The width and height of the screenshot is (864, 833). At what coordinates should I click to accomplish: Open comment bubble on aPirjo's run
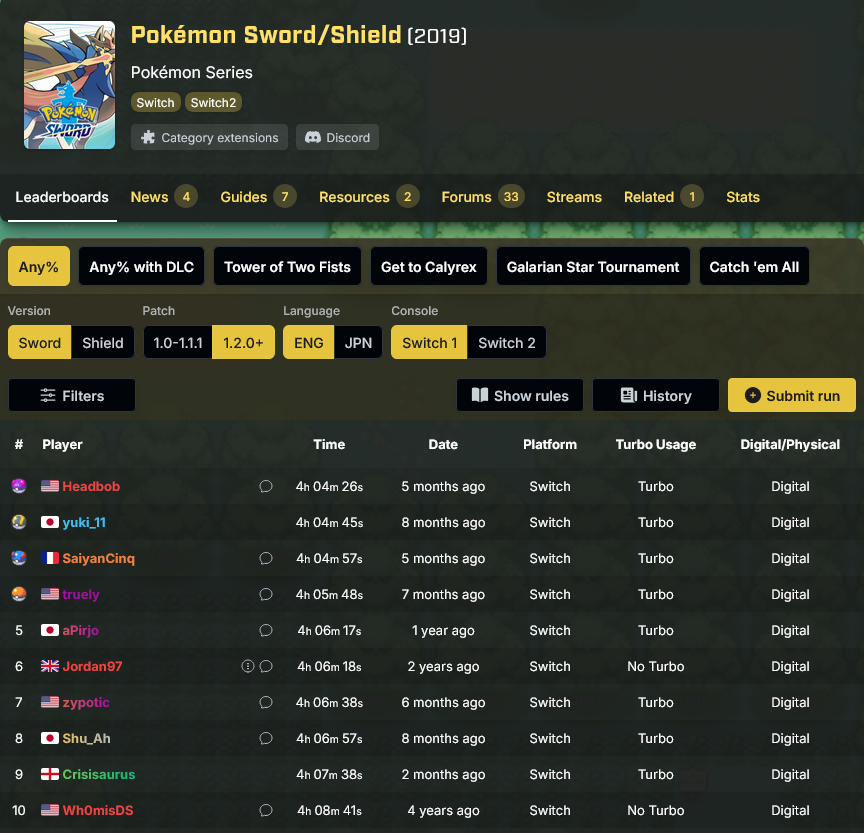(266, 630)
